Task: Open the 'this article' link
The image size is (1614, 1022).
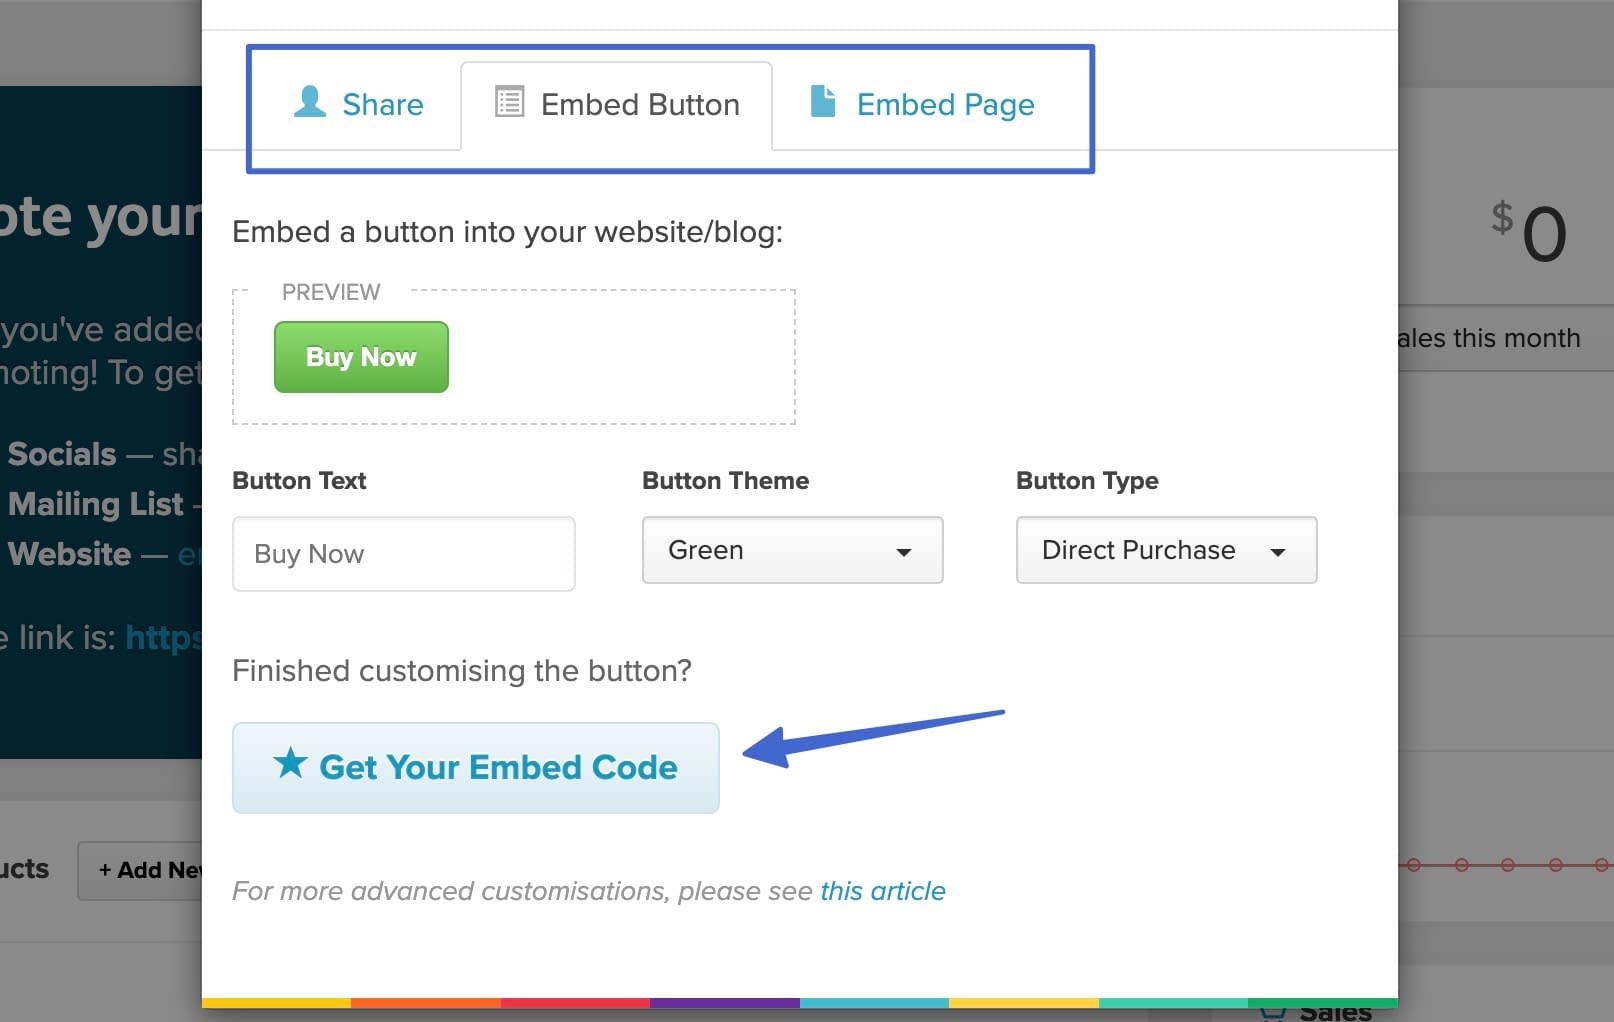Action: [x=882, y=890]
